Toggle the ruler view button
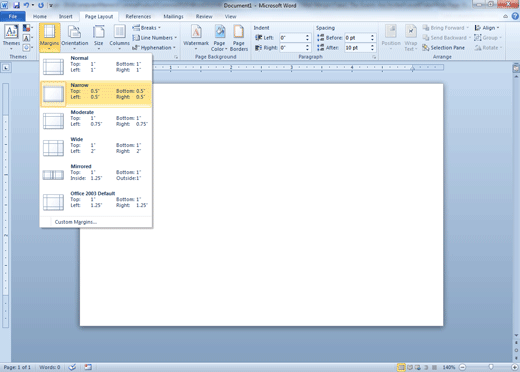520x372 pixels. tap(516, 69)
